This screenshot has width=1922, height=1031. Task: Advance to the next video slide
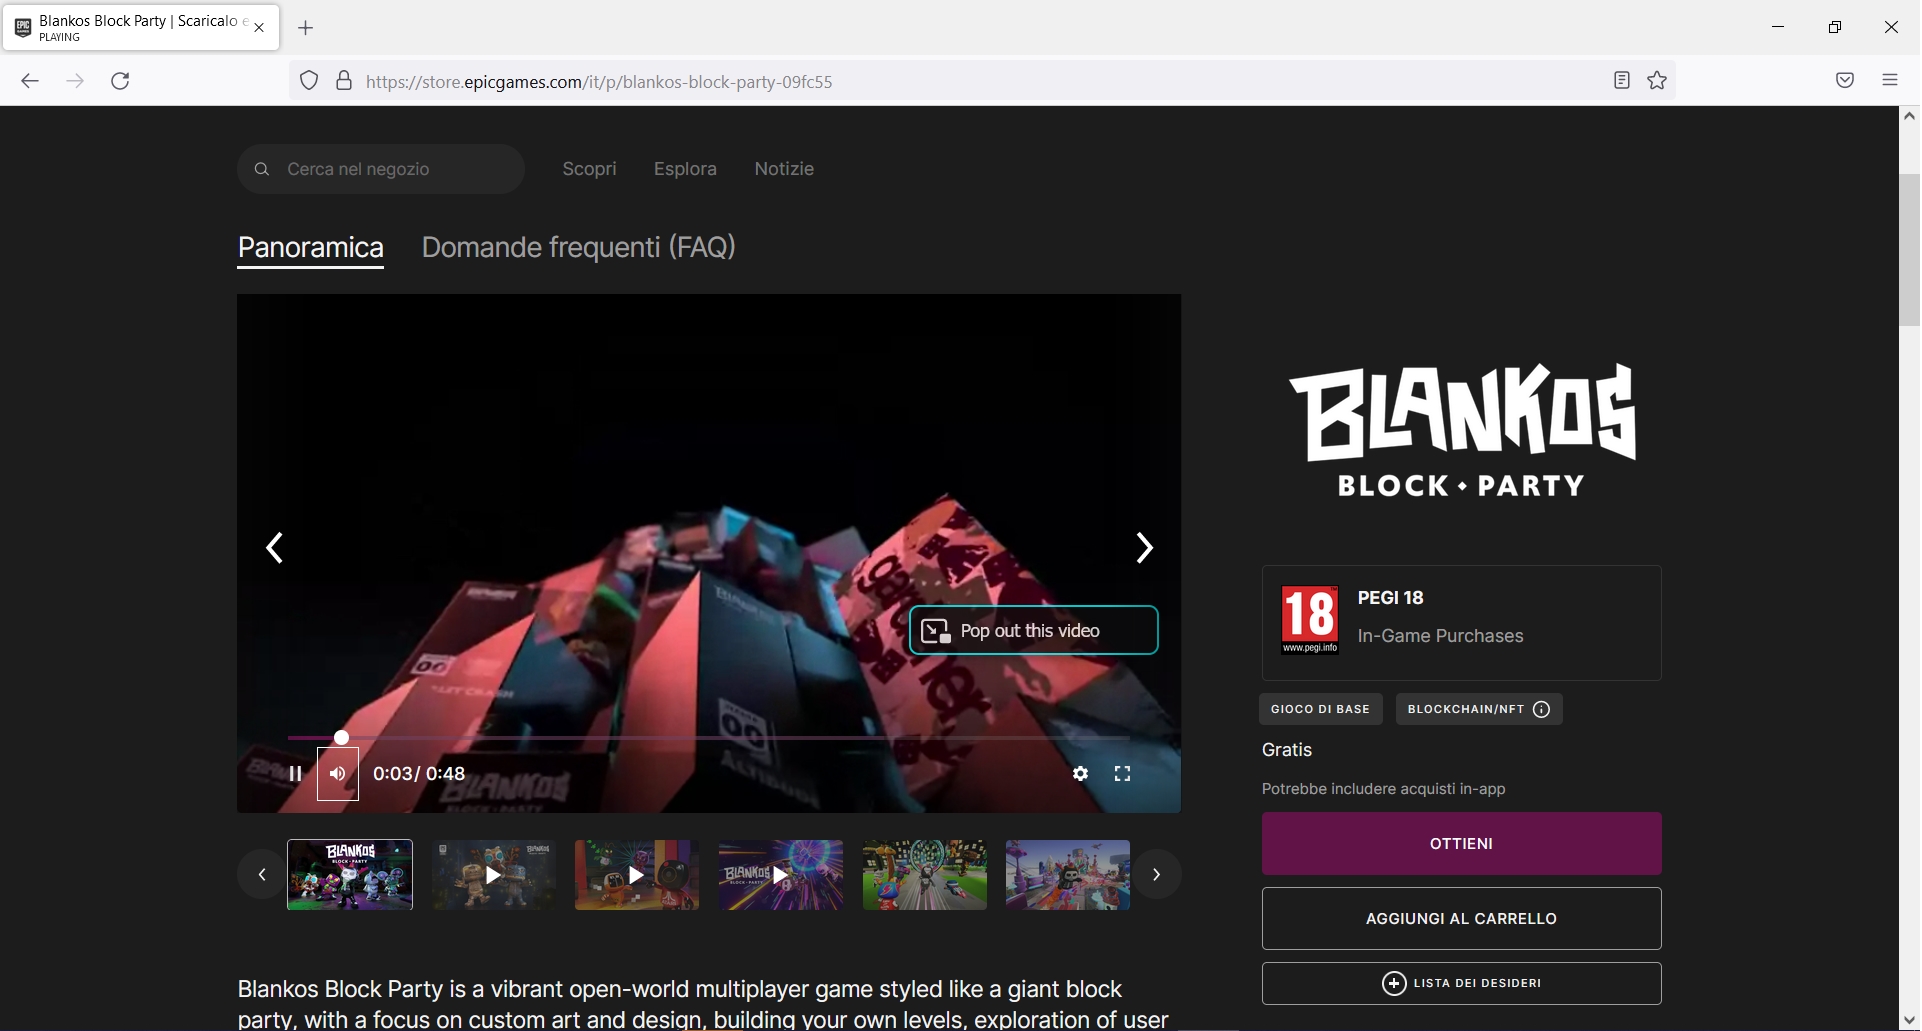(1144, 548)
